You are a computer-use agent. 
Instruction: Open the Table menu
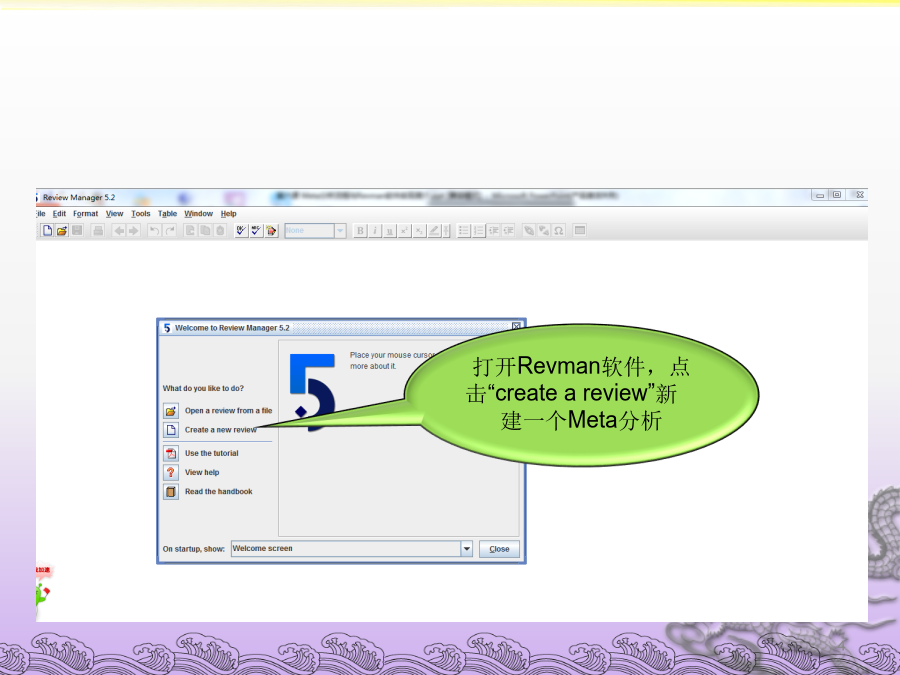click(x=168, y=214)
